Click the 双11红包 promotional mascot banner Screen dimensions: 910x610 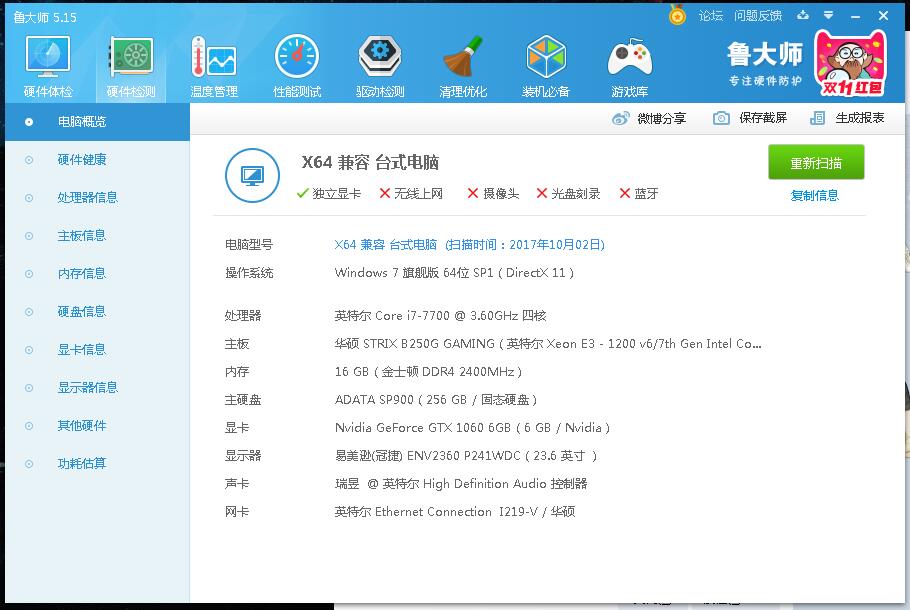[x=851, y=63]
